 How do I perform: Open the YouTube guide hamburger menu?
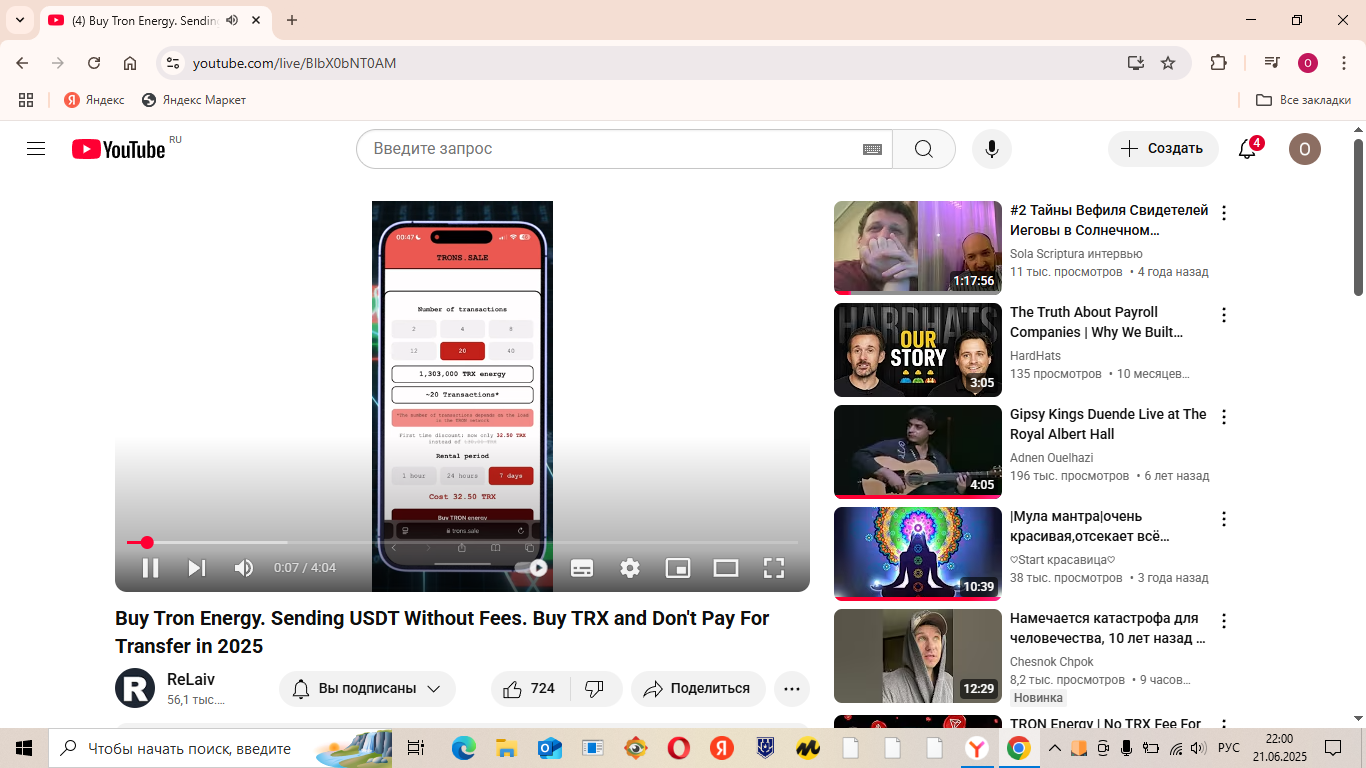(x=36, y=149)
